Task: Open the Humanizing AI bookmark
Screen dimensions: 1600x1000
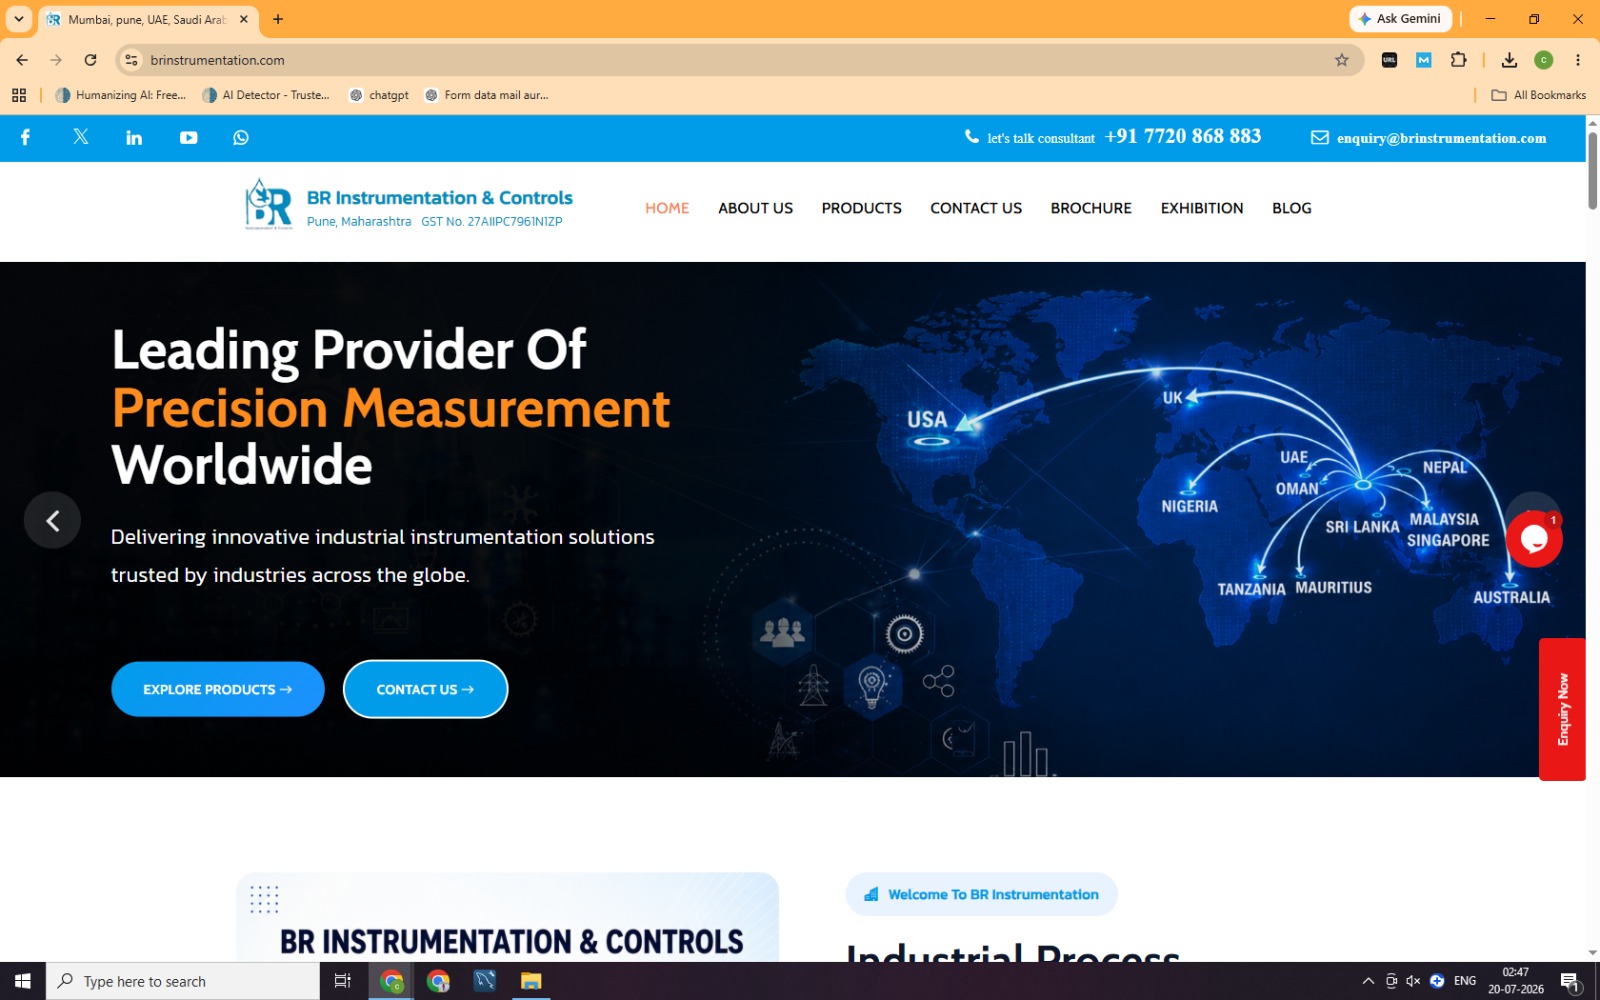Action: point(121,95)
